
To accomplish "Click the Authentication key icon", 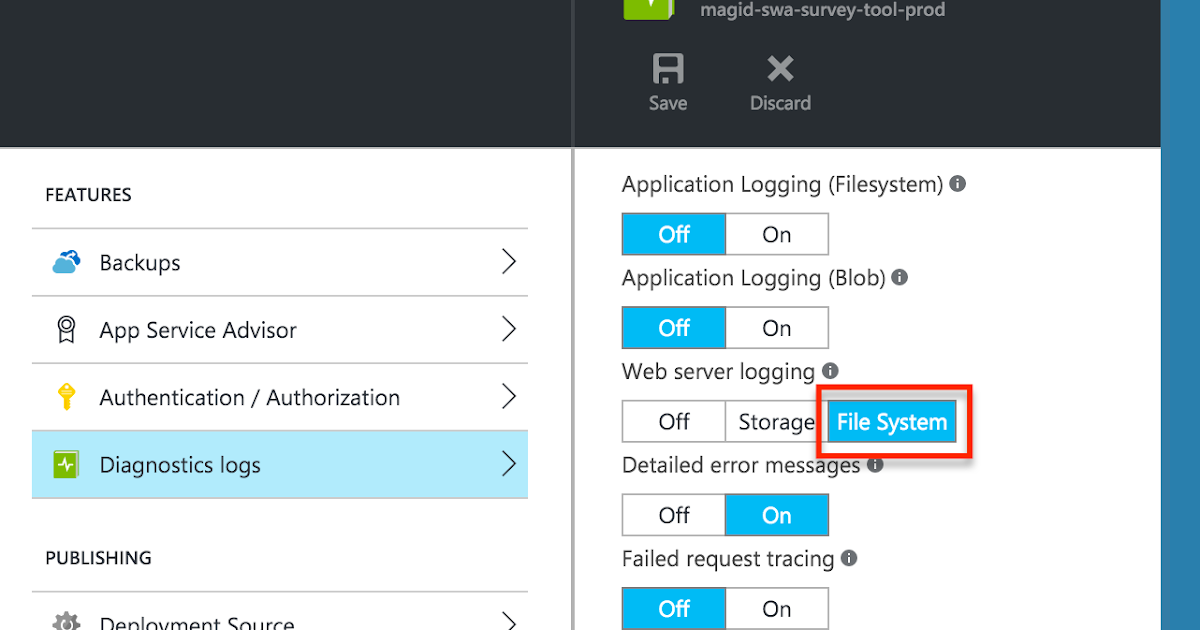I will [x=66, y=397].
